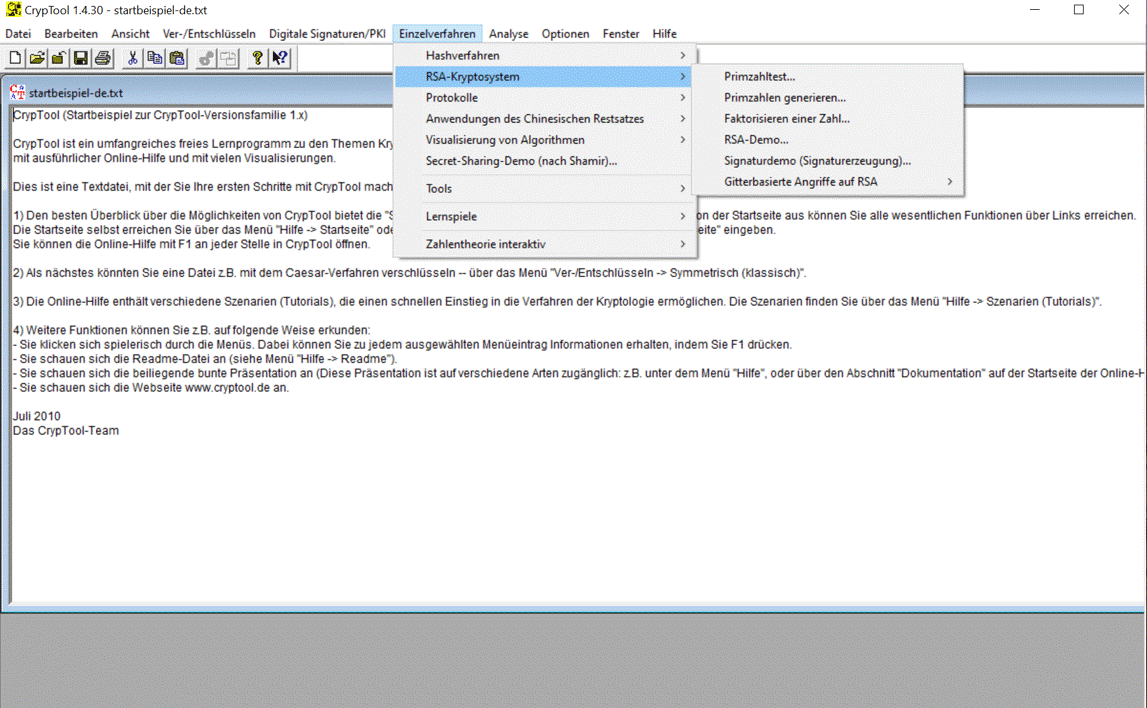The width and height of the screenshot is (1147, 708).
Task: Open the Bearbeiten menu
Action: pyautogui.click(x=71, y=34)
